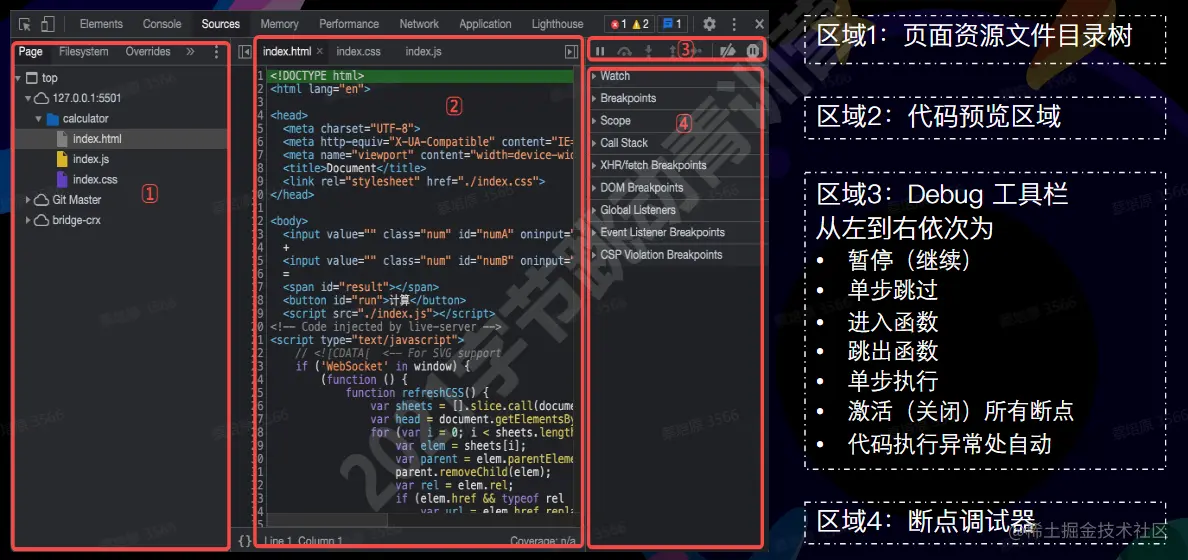Image resolution: width=1188 pixels, height=560 pixels.
Task: Select the index.js file icon in tree
Action: point(63,159)
